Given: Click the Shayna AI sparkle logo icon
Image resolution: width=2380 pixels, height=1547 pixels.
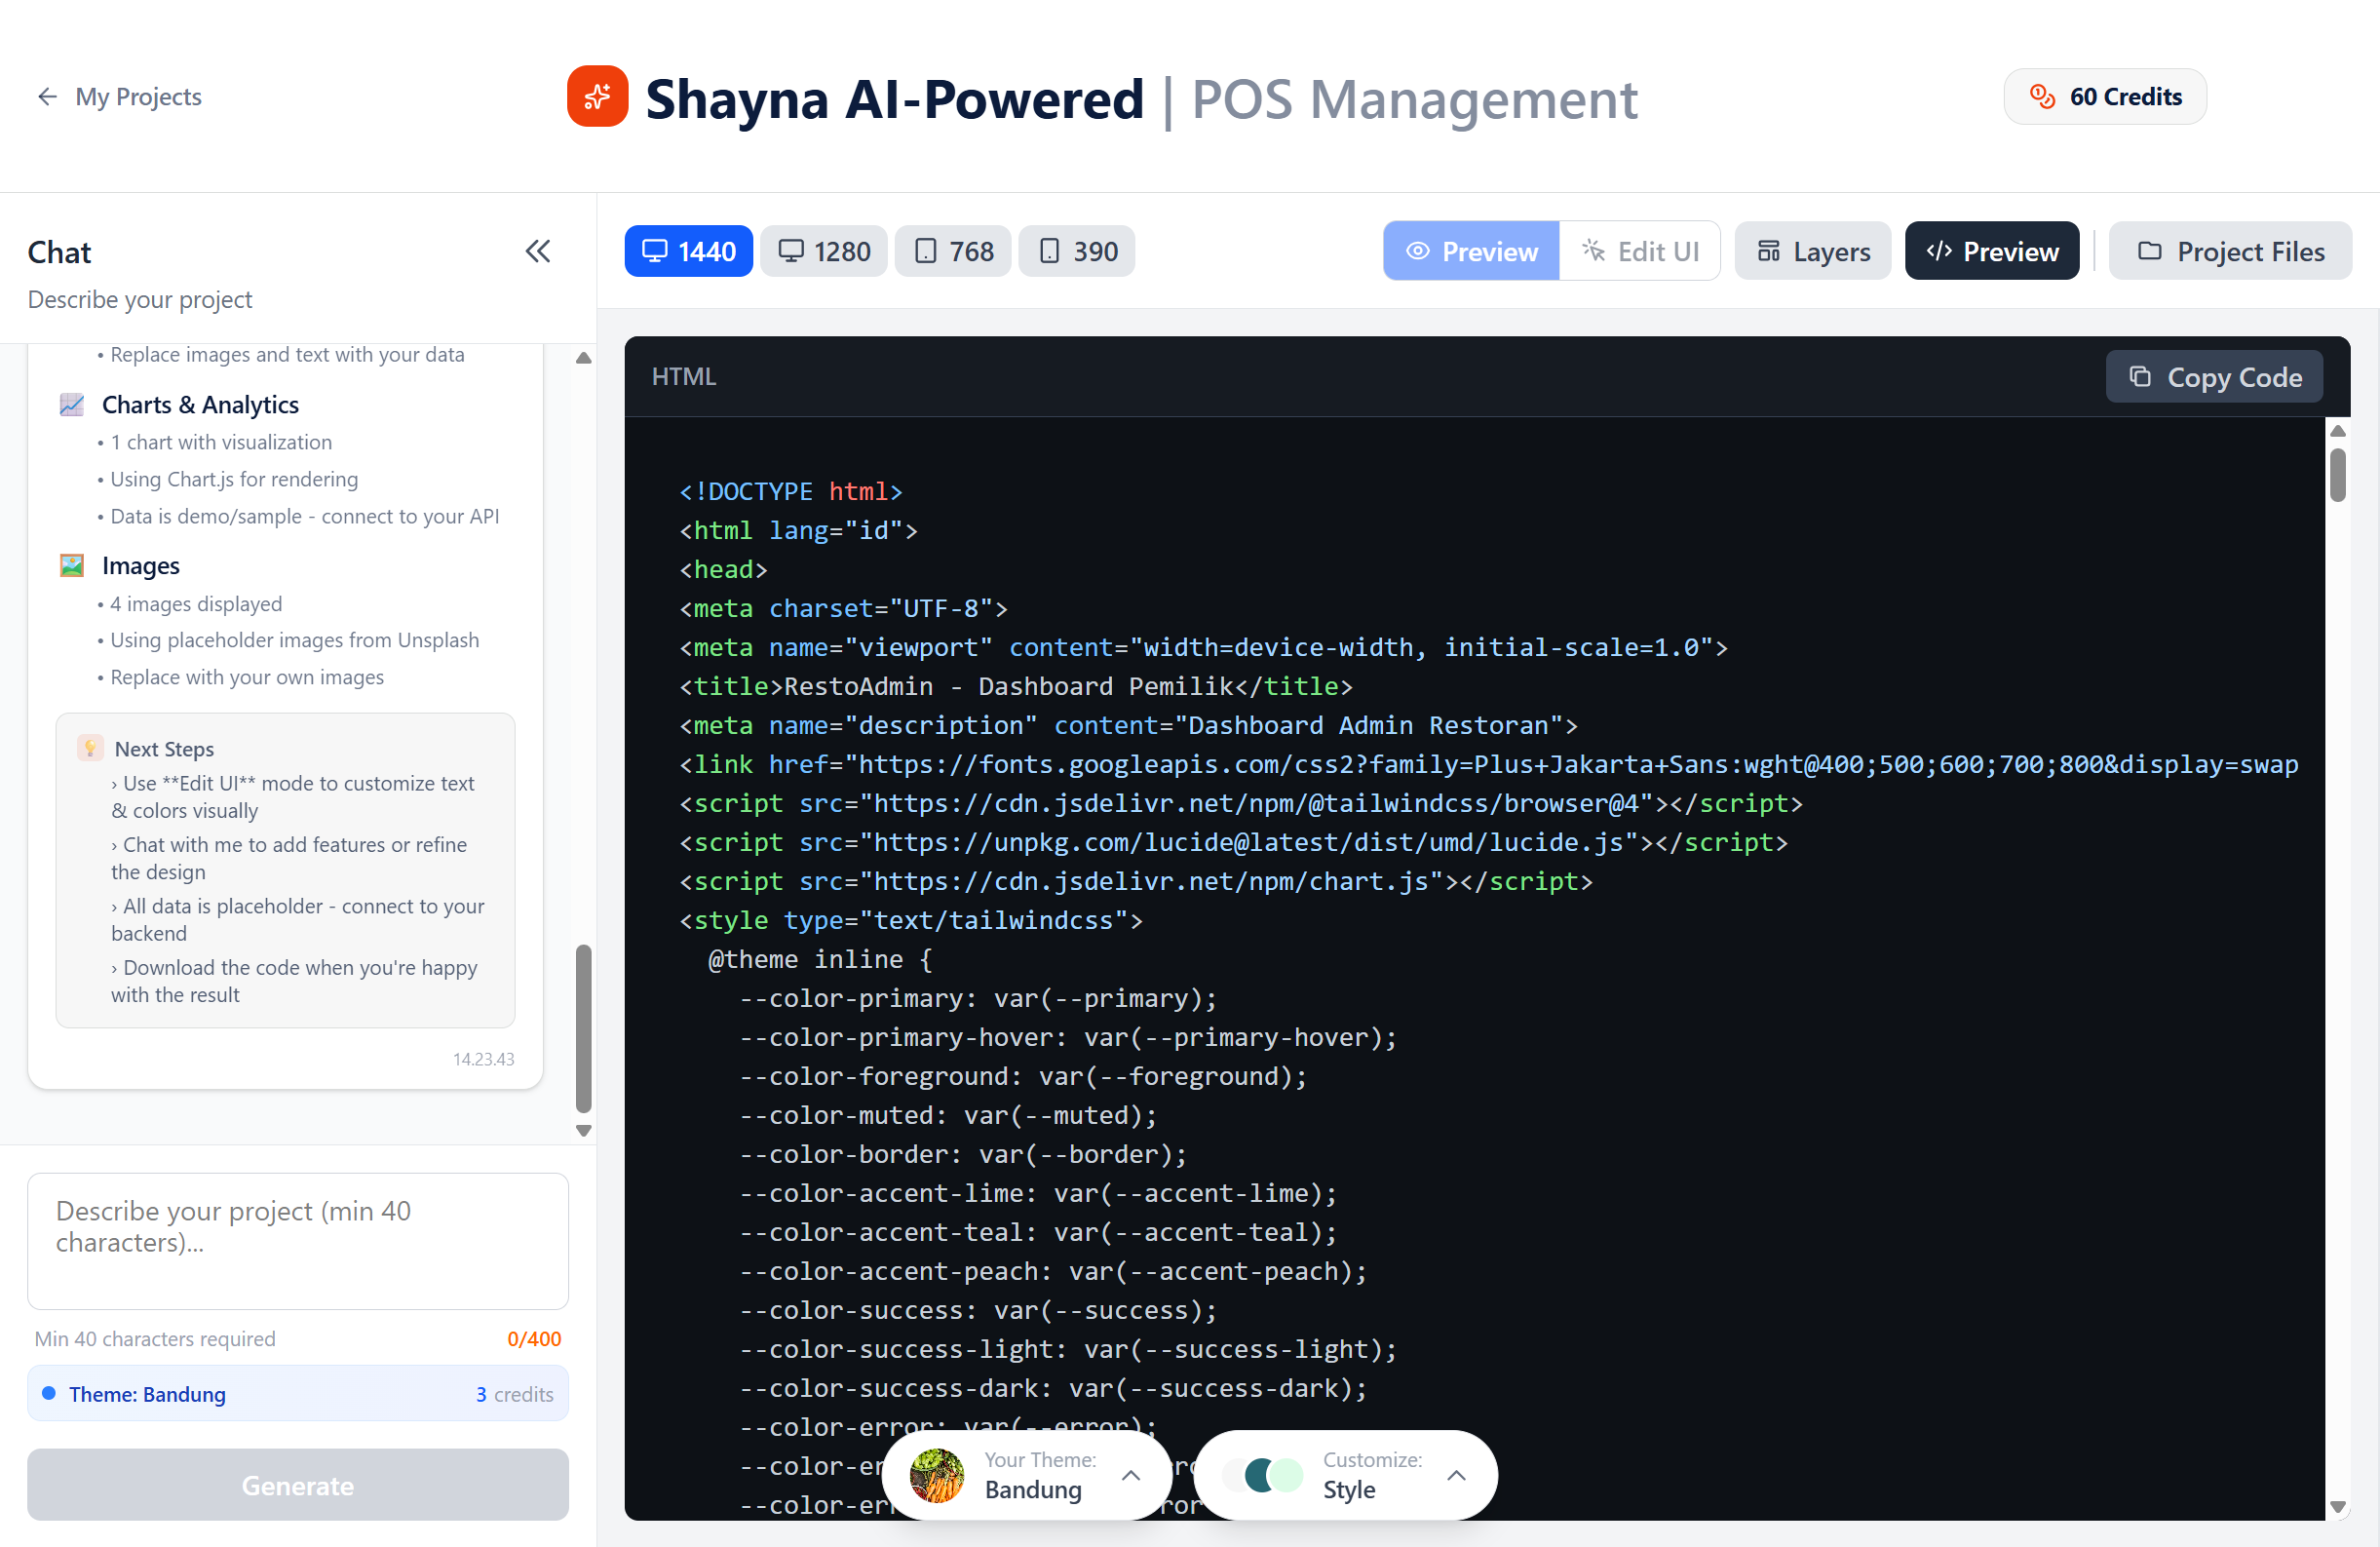Looking at the screenshot, I should [x=597, y=96].
